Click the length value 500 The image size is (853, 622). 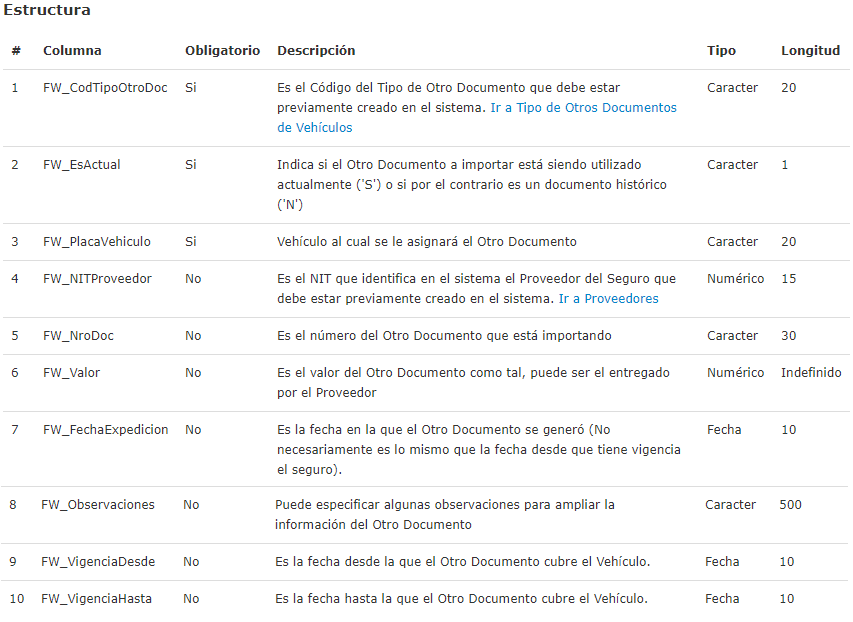tap(790, 505)
